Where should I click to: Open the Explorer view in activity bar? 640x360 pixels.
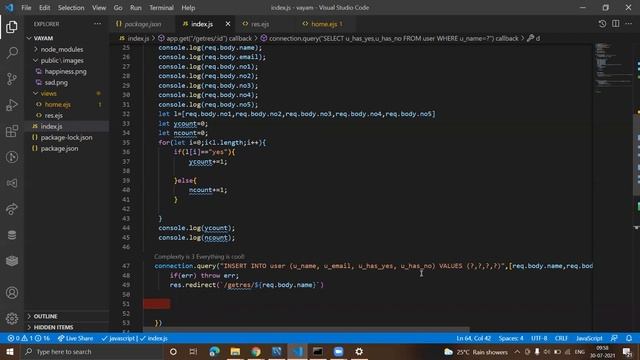(12, 27)
